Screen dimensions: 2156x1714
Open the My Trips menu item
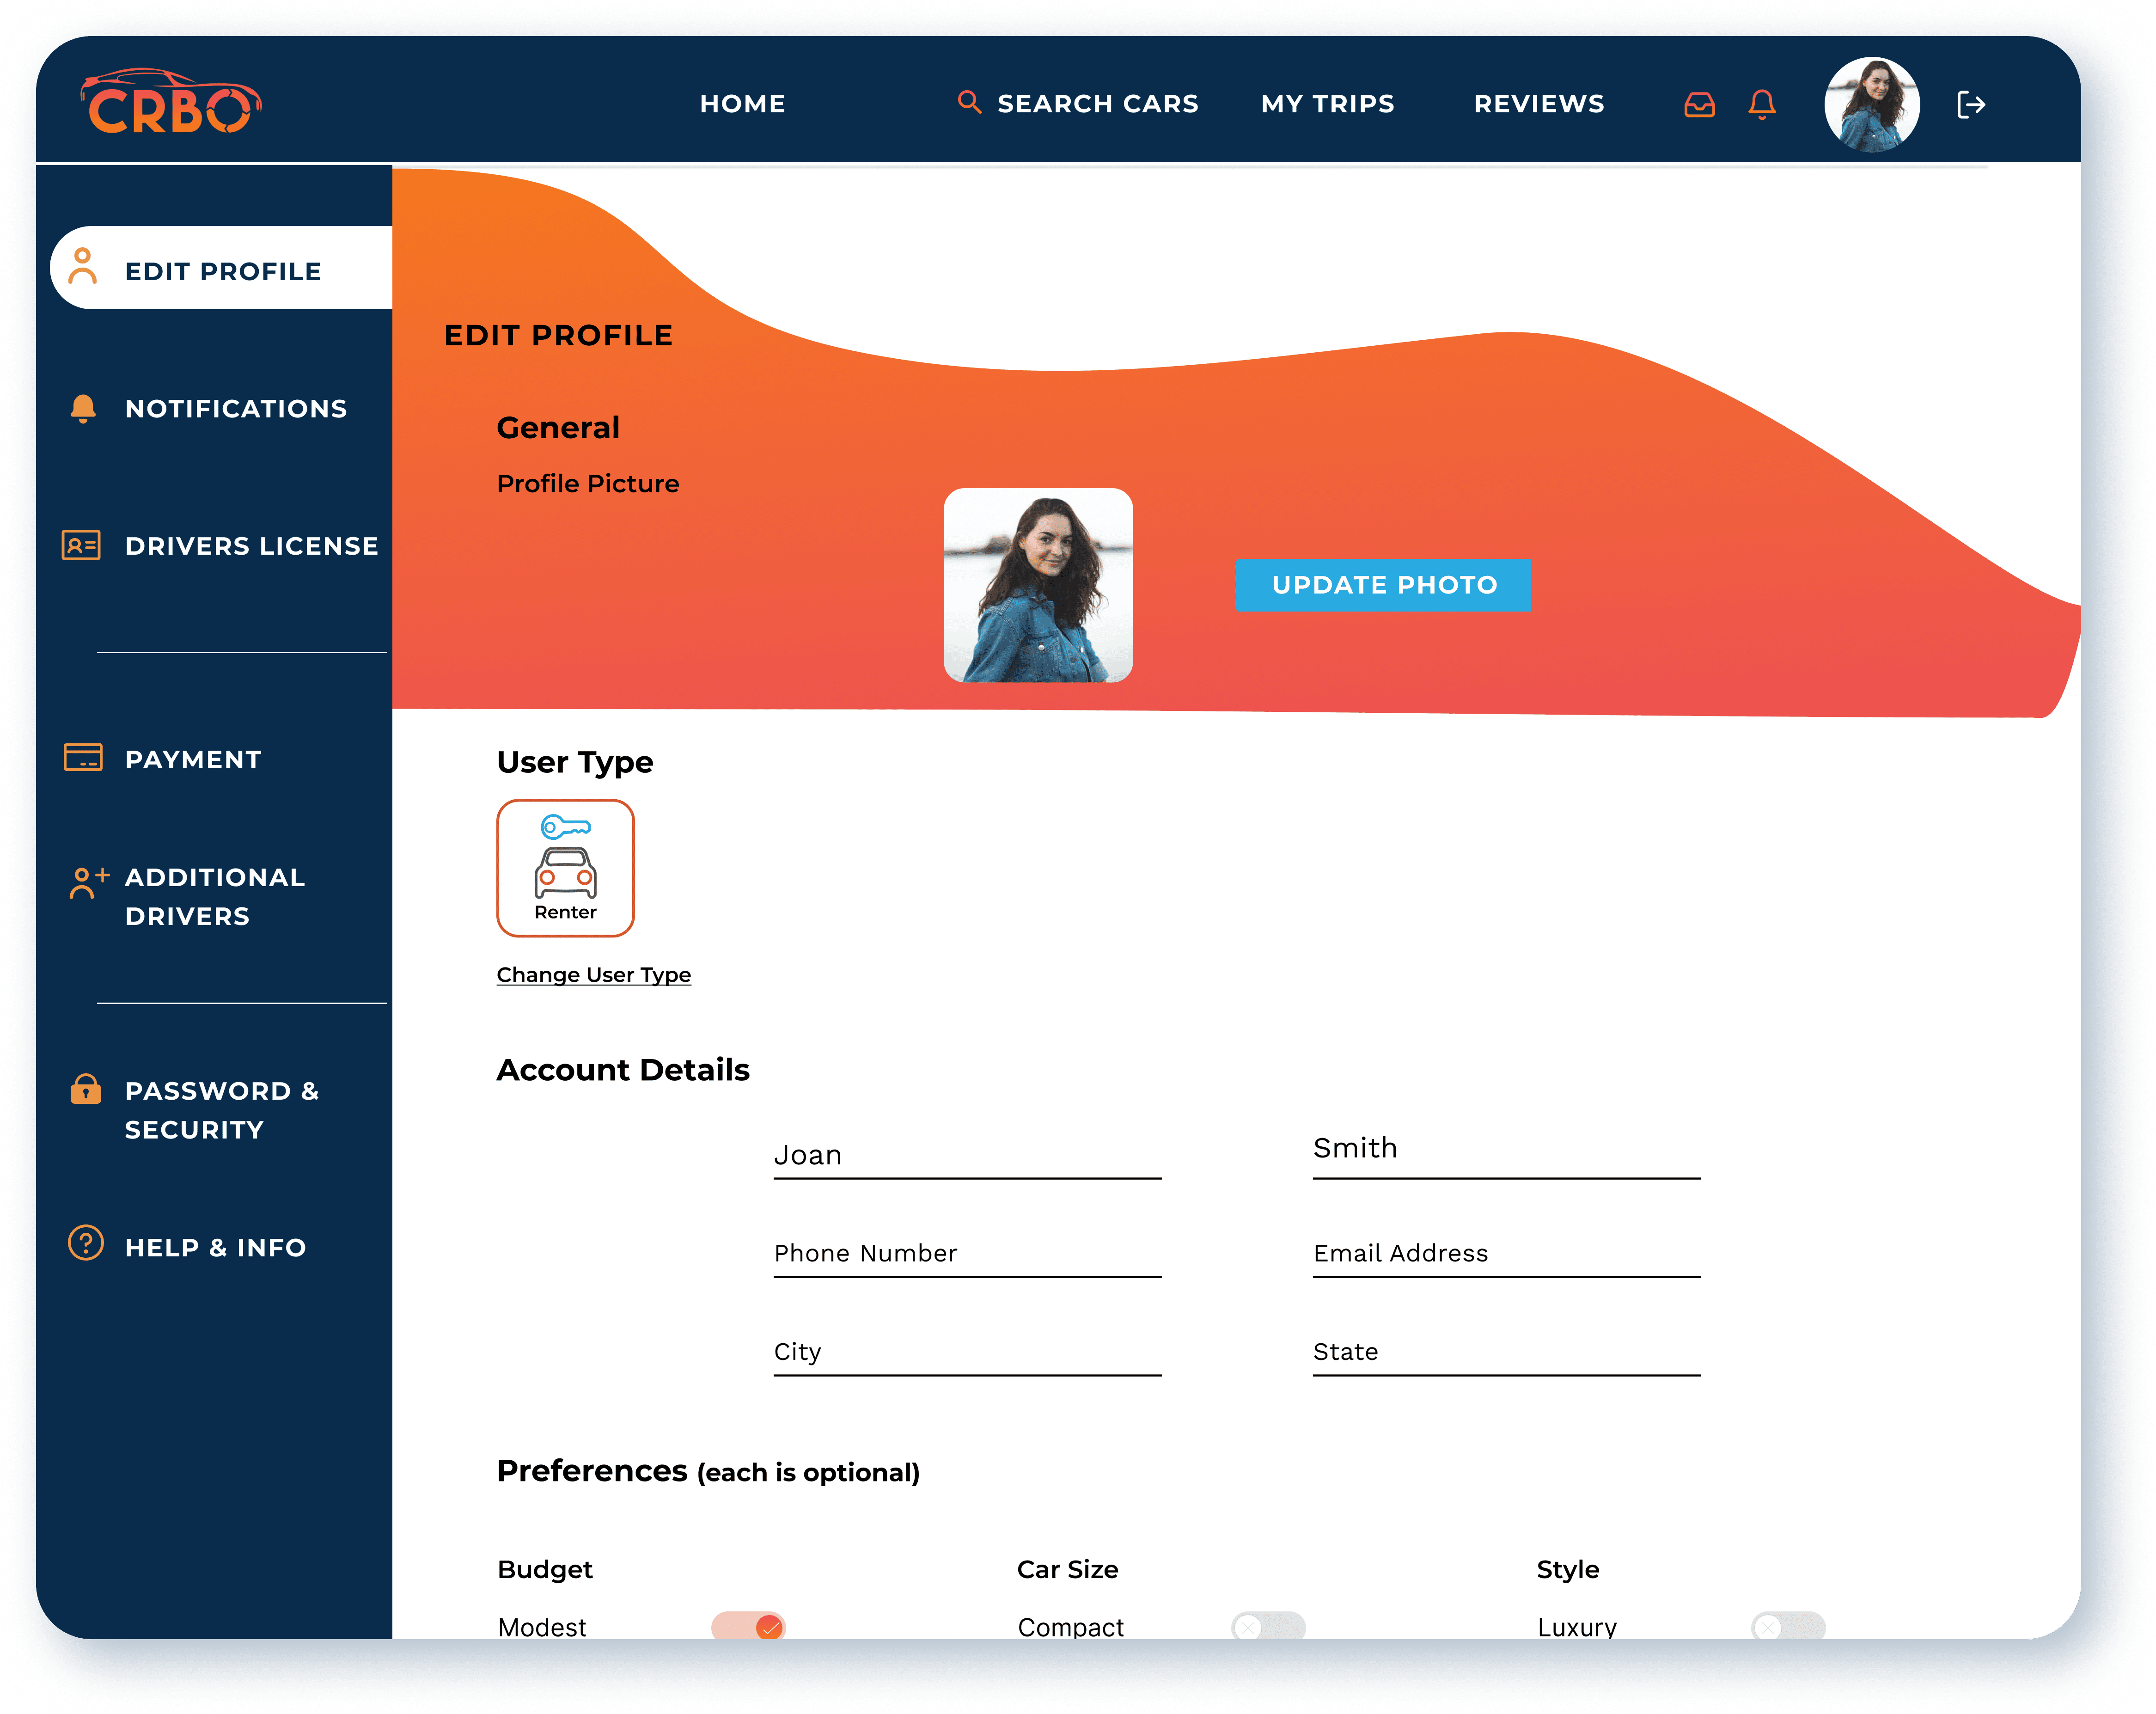[x=1327, y=104]
